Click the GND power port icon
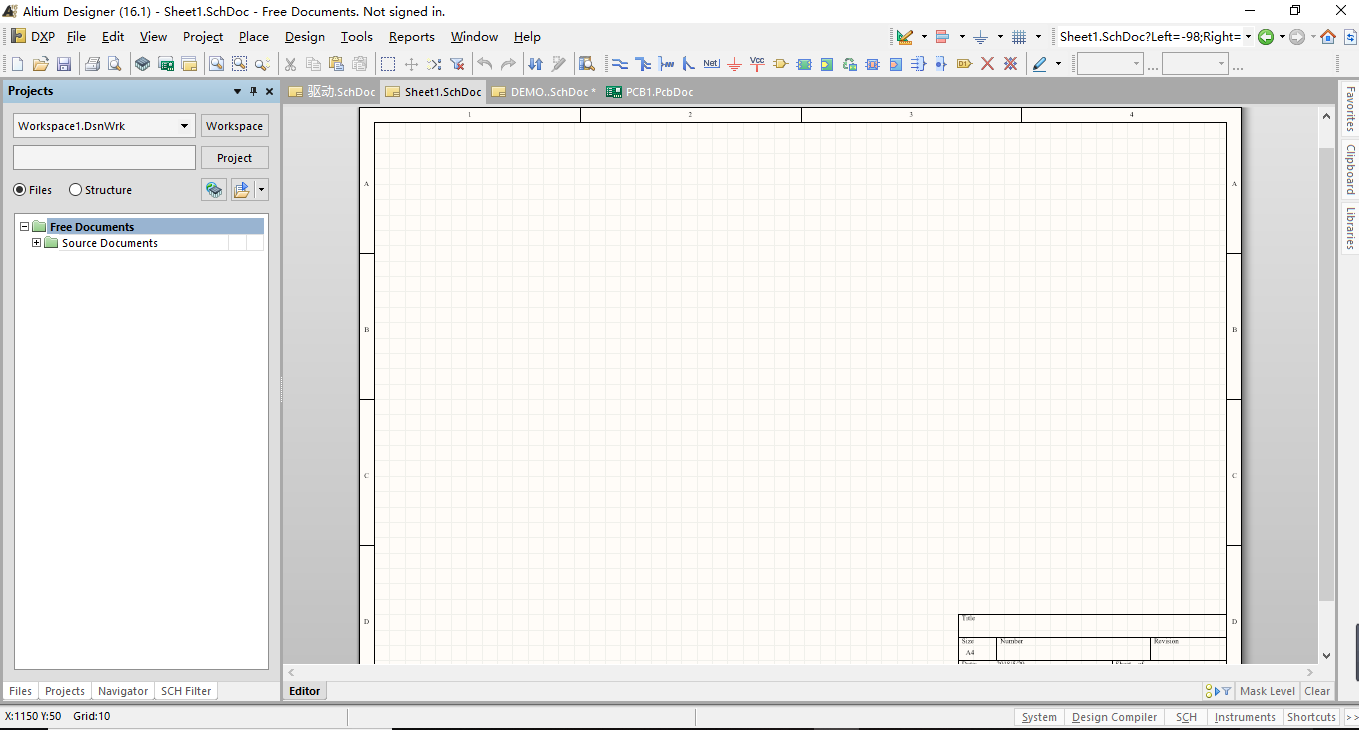The width and height of the screenshot is (1359, 730). pos(734,64)
